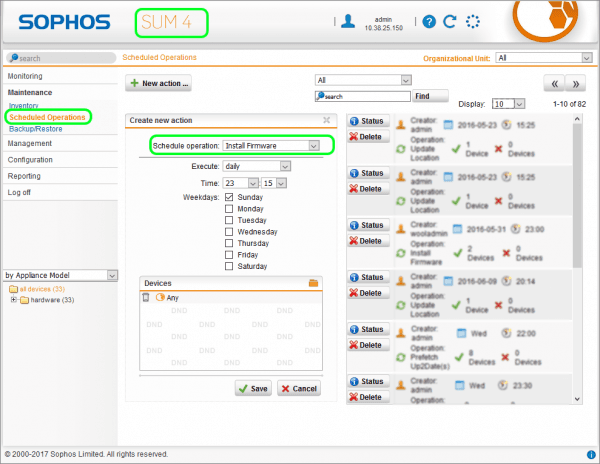Click the green check next to 8 Devices
The width and height of the screenshot is (600, 464).
point(459,357)
